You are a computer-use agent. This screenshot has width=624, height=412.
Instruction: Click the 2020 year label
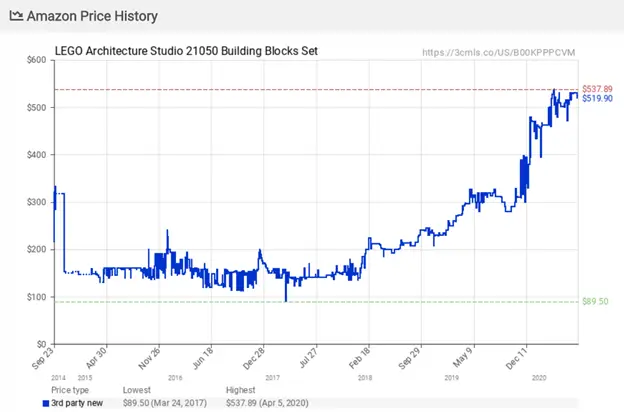click(x=539, y=378)
